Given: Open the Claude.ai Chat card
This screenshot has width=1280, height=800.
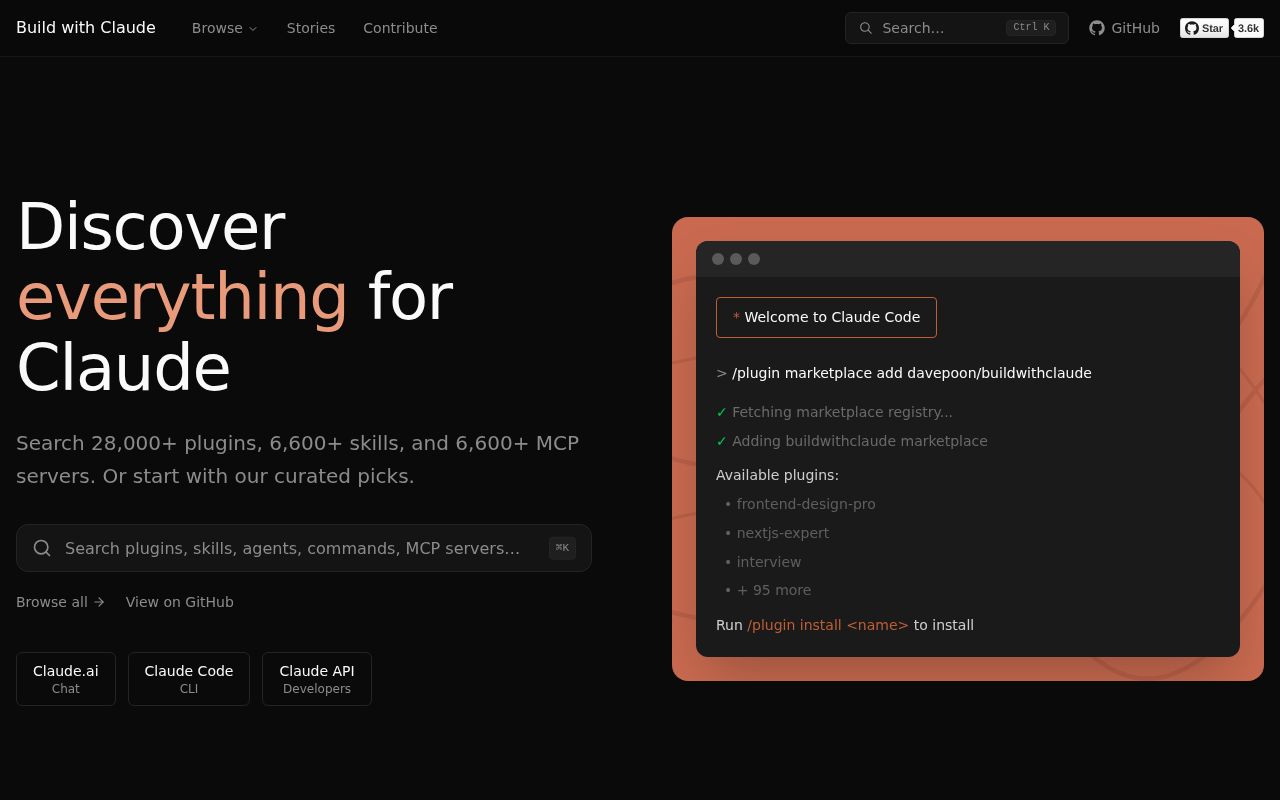Looking at the screenshot, I should pyautogui.click(x=66, y=679).
